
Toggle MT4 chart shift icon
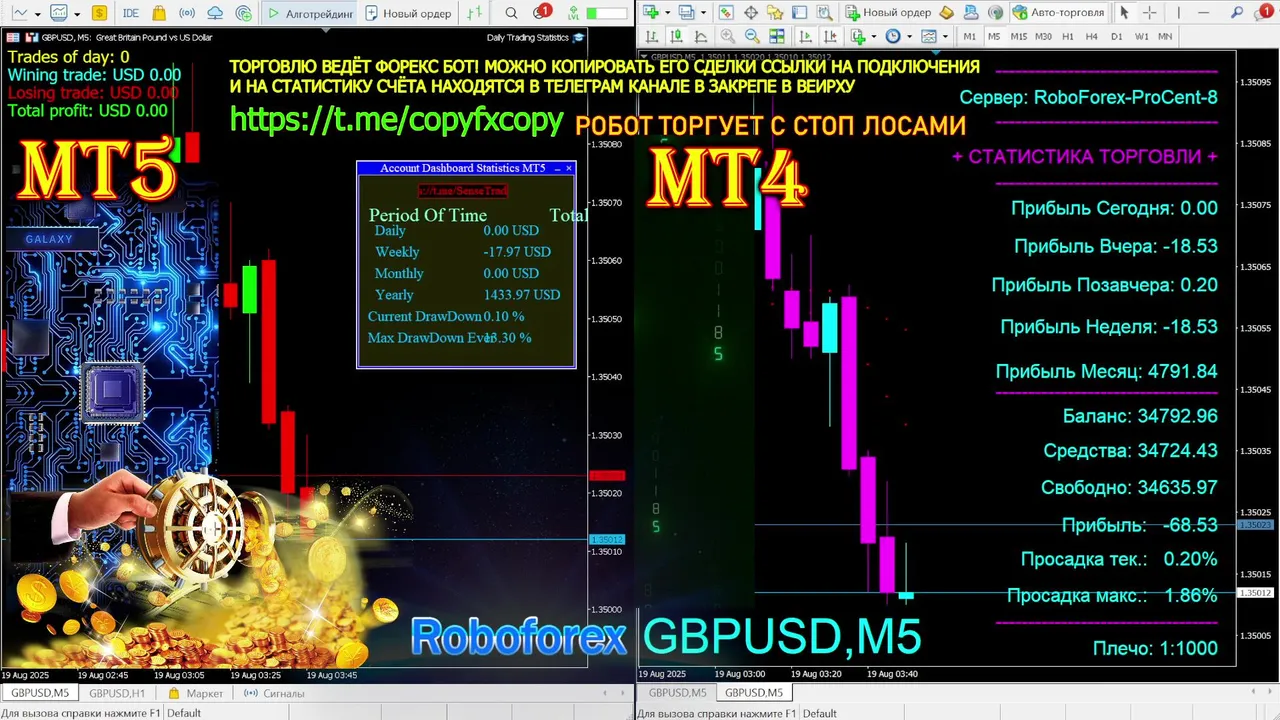pyautogui.click(x=831, y=36)
